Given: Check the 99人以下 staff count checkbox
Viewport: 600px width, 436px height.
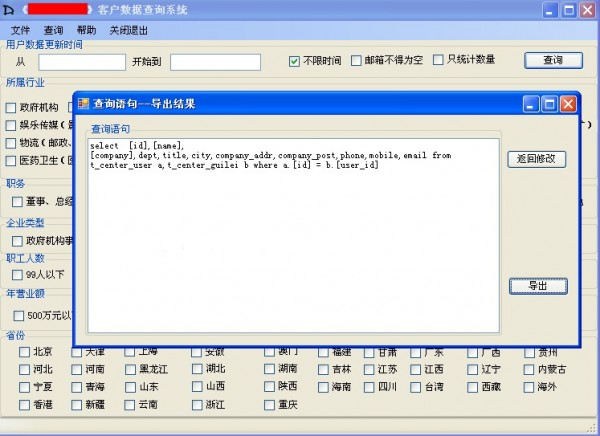Looking at the screenshot, I should [17, 275].
